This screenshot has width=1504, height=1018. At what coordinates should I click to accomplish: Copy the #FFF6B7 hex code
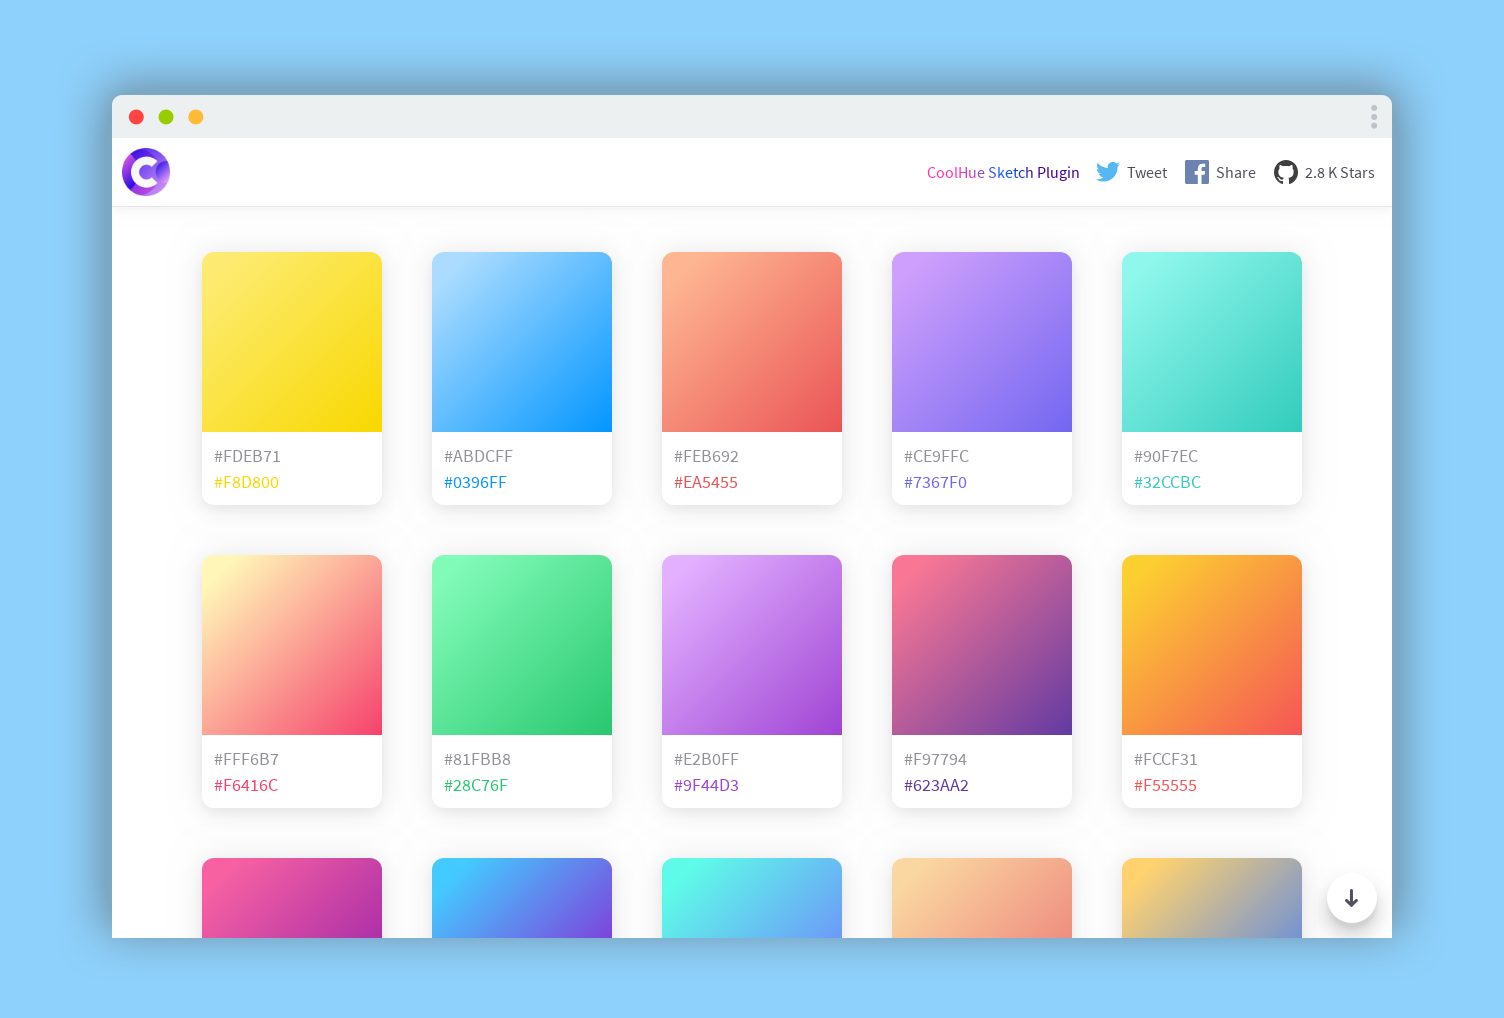[246, 759]
